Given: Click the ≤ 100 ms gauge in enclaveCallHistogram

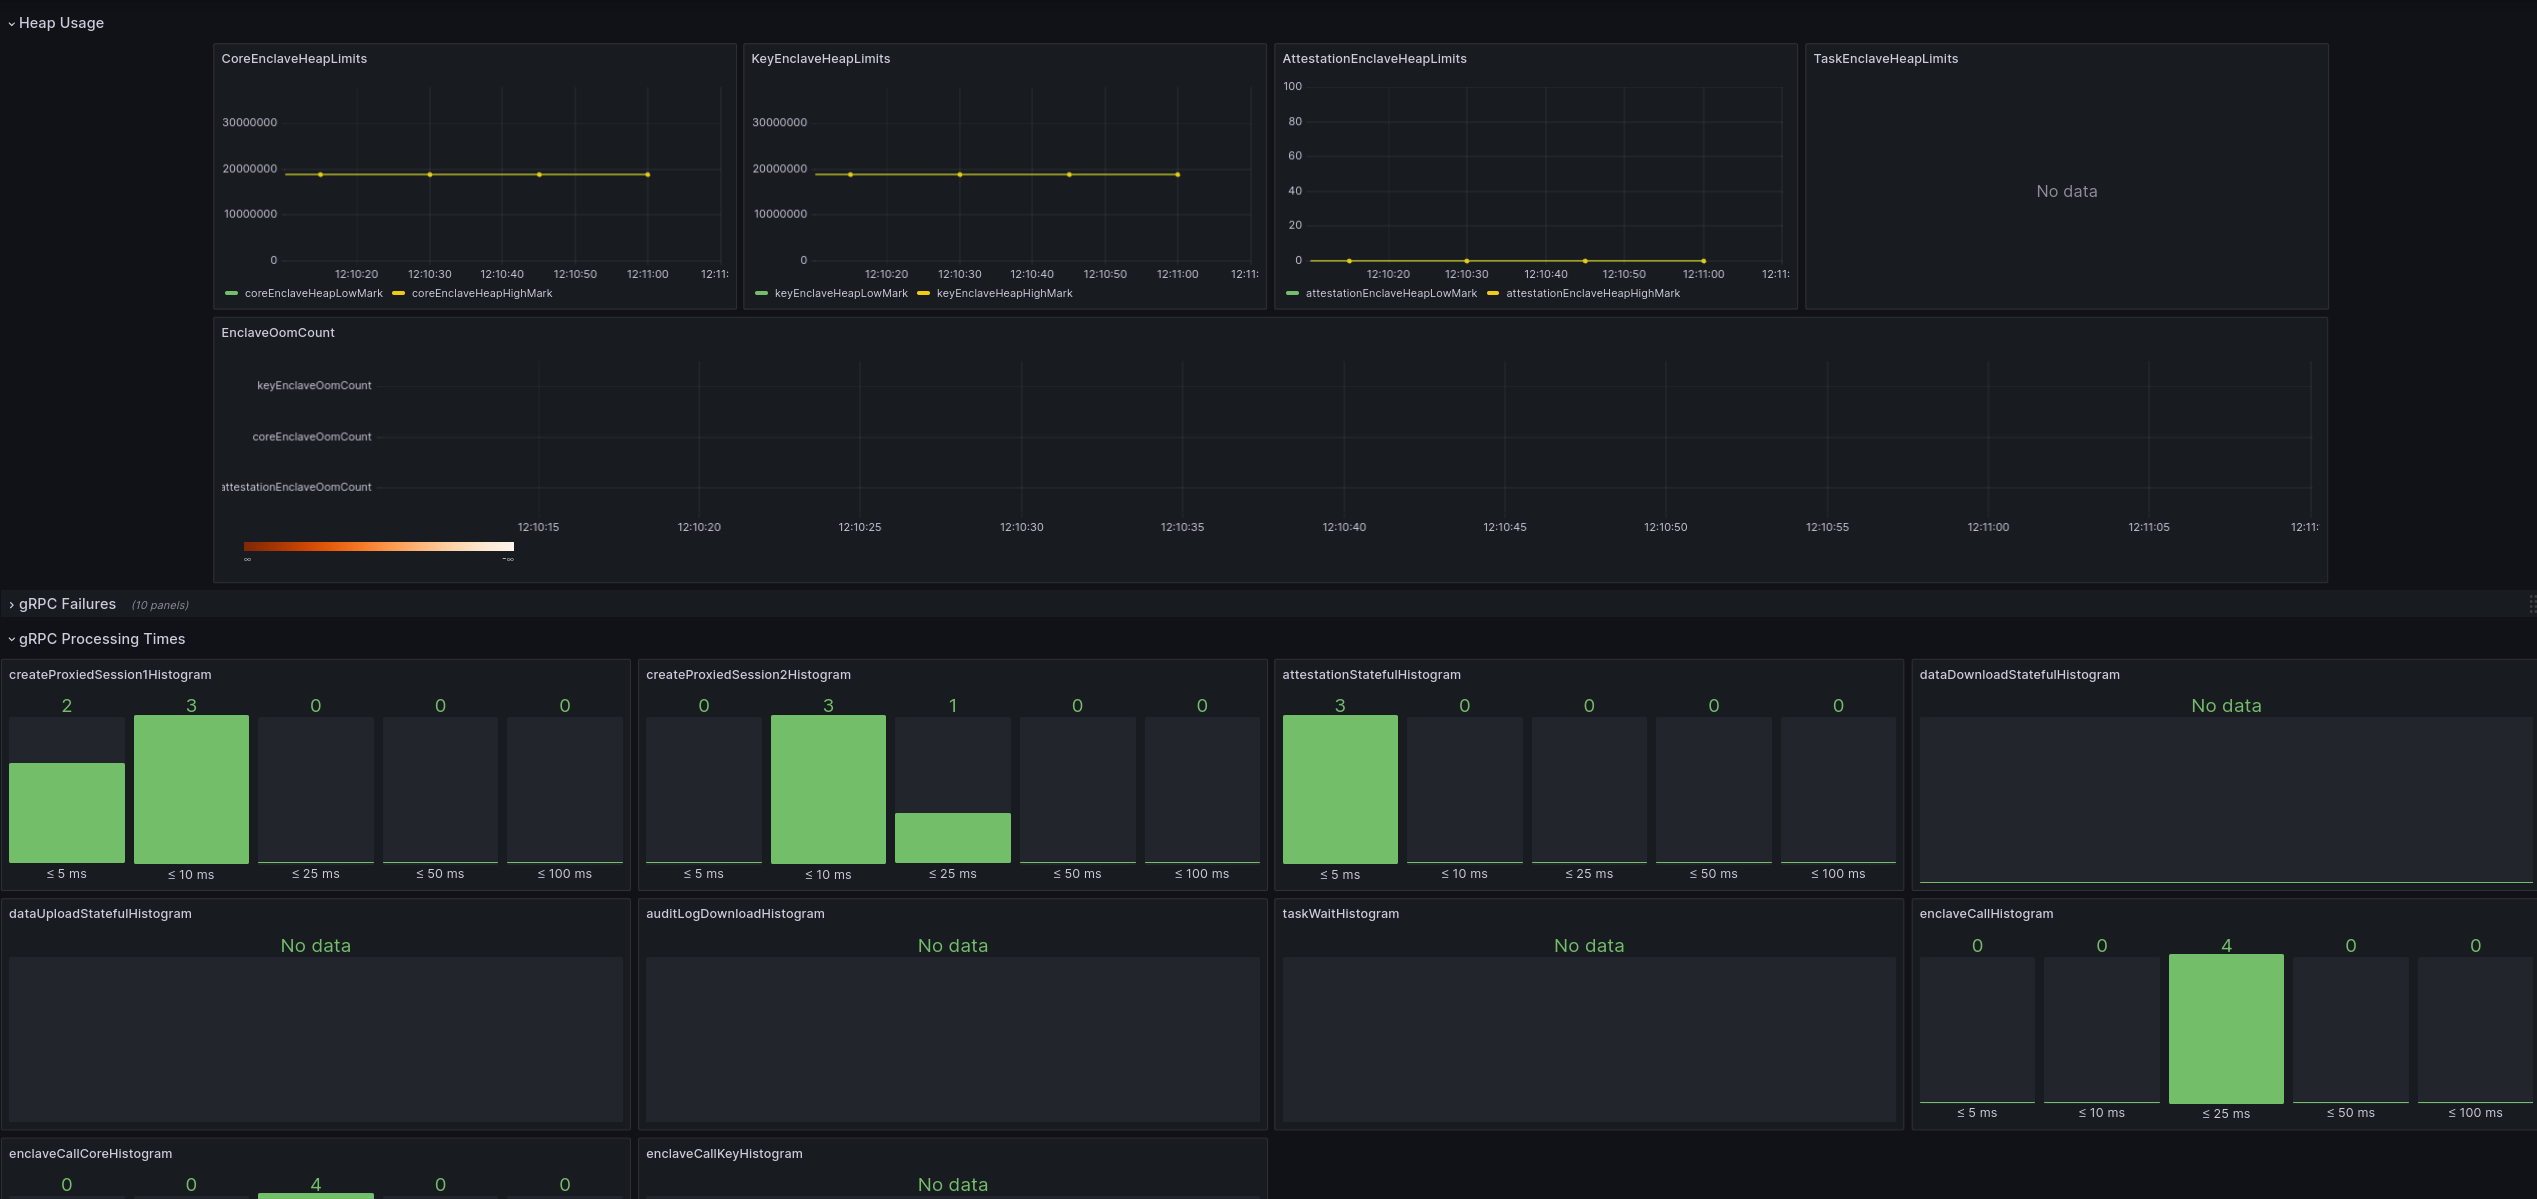Looking at the screenshot, I should pos(2475,1030).
